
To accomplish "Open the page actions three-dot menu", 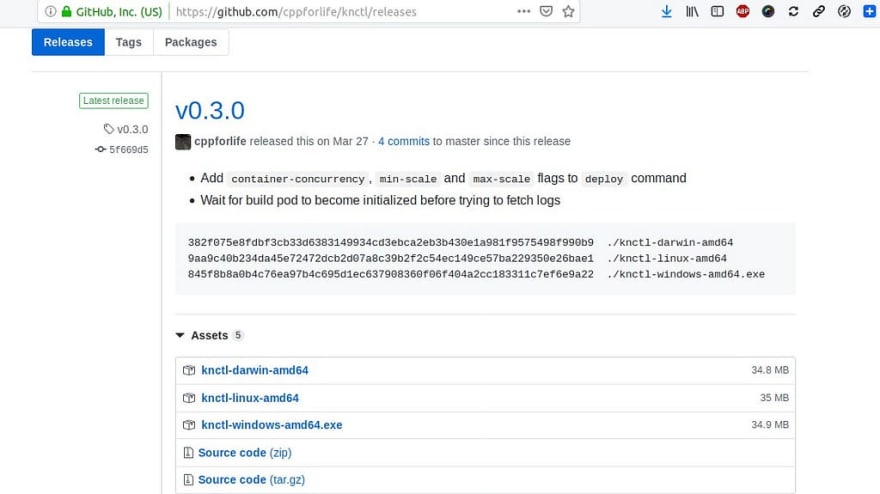I will click(524, 11).
